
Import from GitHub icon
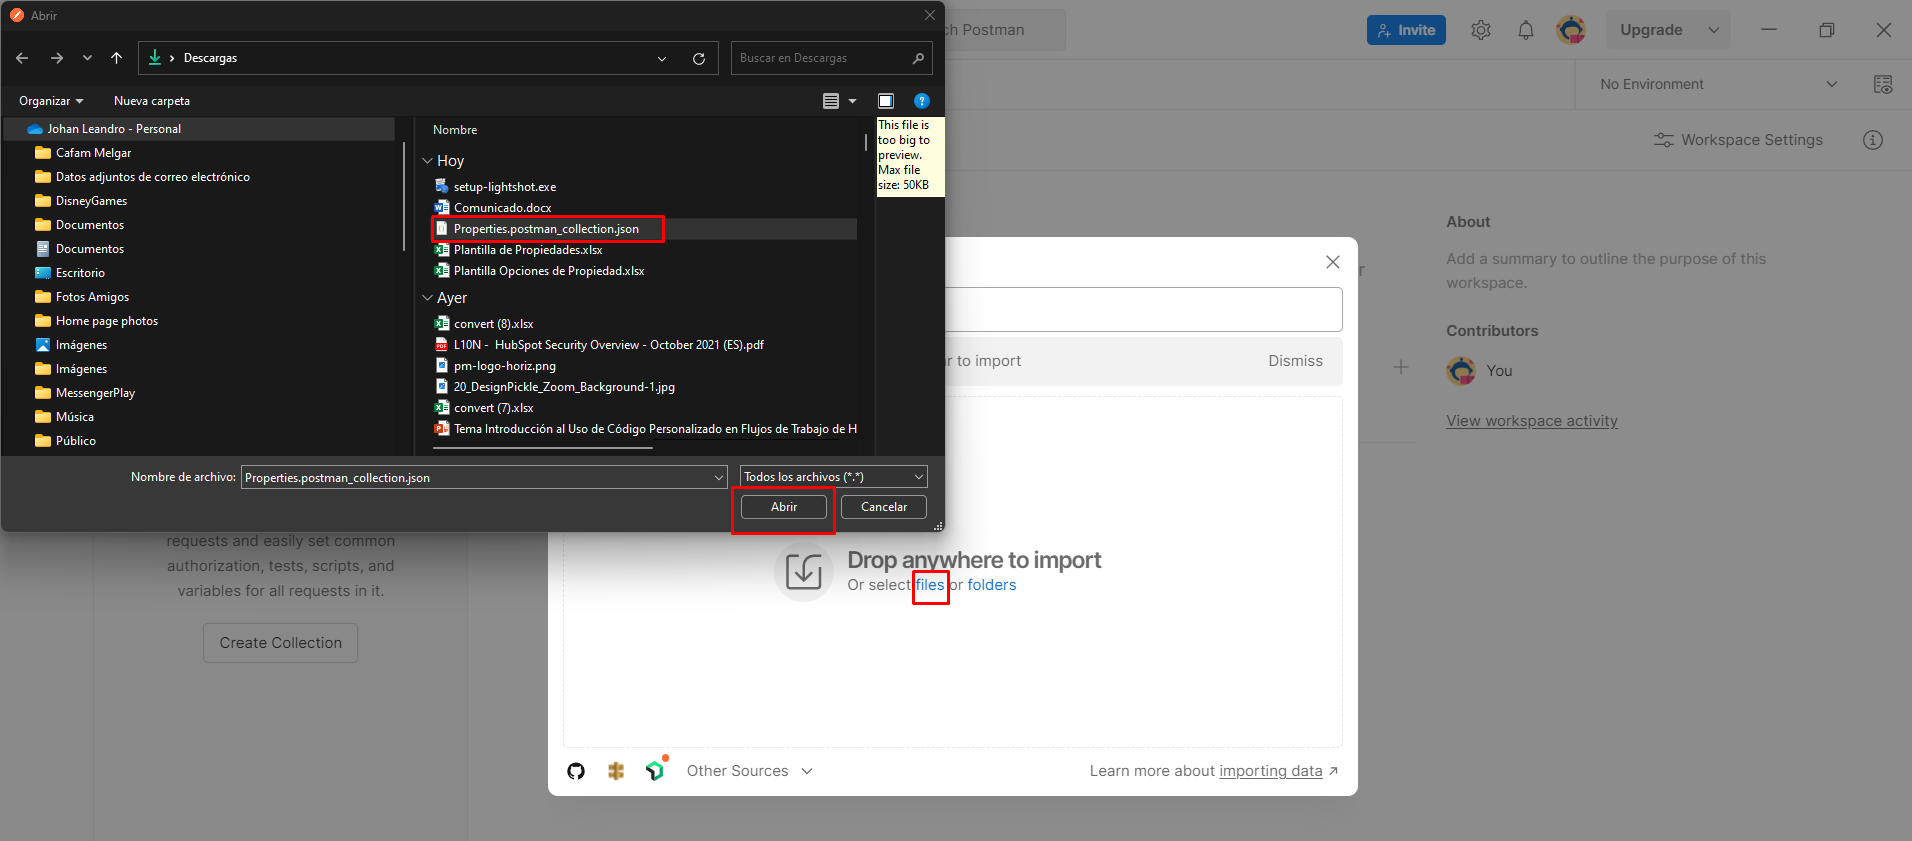click(576, 771)
